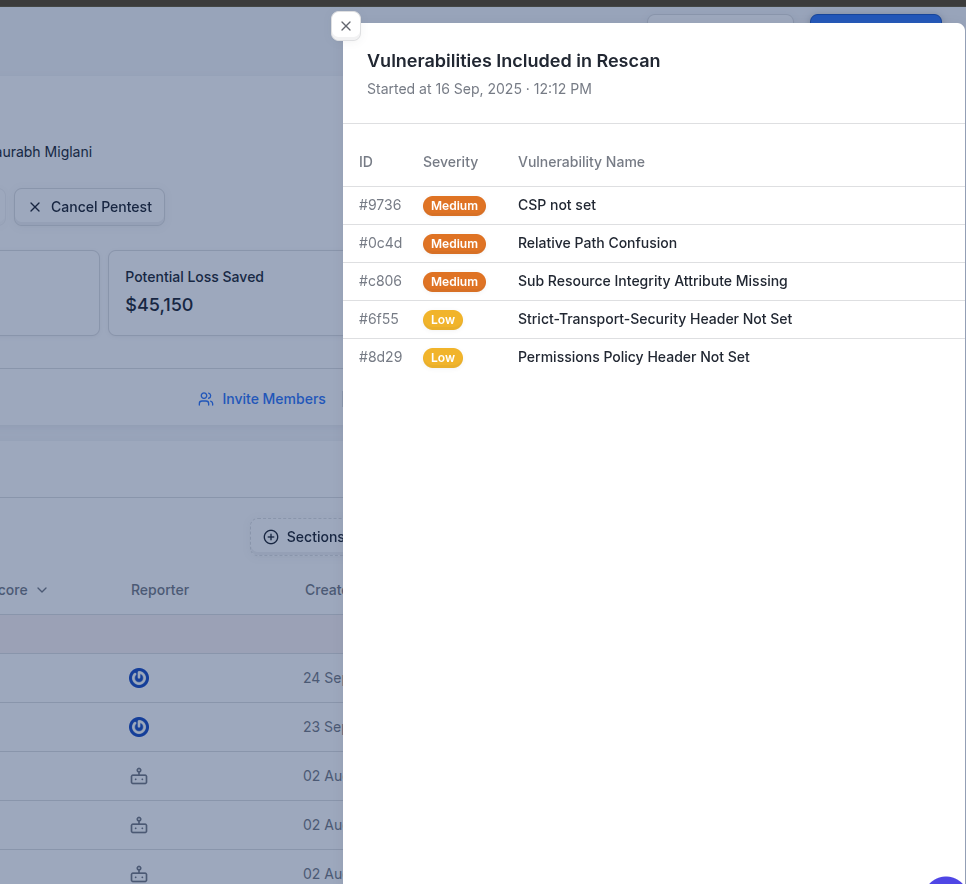Select vulnerability ID #8d29
The image size is (966, 884).
[x=381, y=357]
